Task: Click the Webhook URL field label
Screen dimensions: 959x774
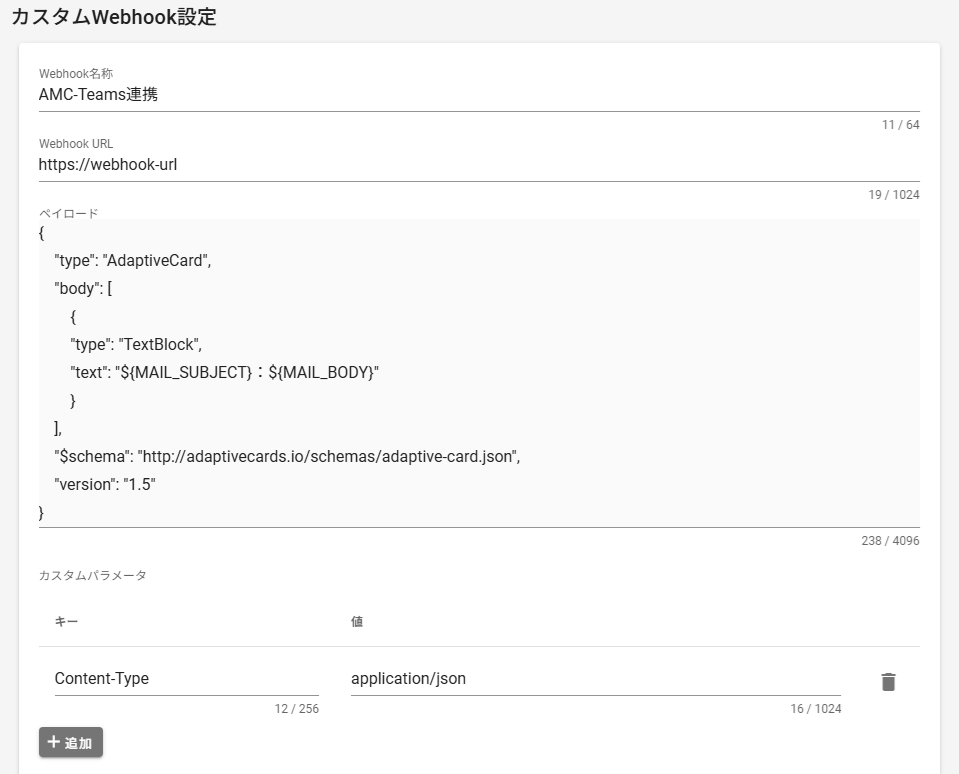Action: pyautogui.click(x=76, y=144)
